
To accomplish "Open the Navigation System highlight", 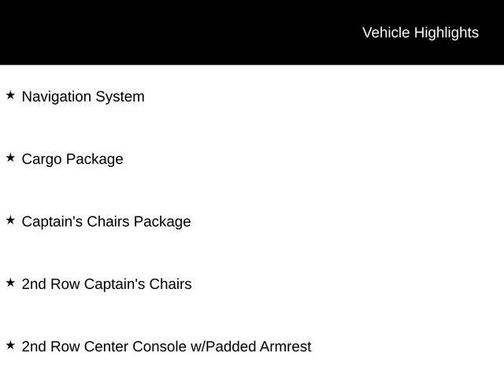I will point(83,97).
